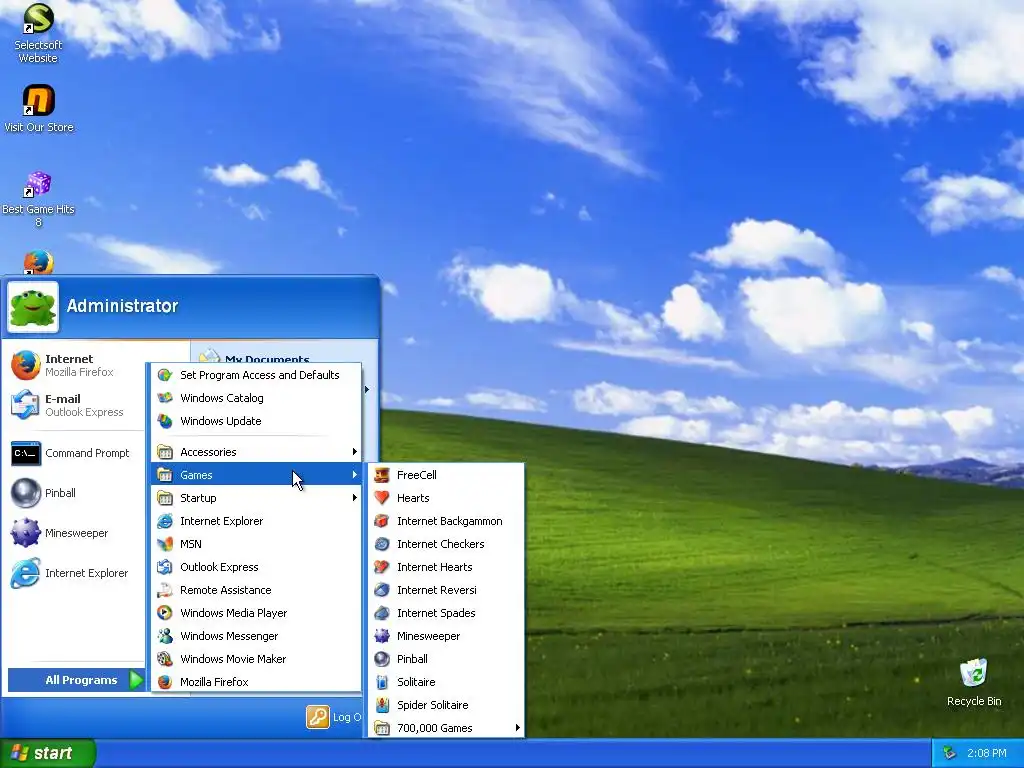Click the Solitaire card icon
The image size is (1024, 768).
382,682
